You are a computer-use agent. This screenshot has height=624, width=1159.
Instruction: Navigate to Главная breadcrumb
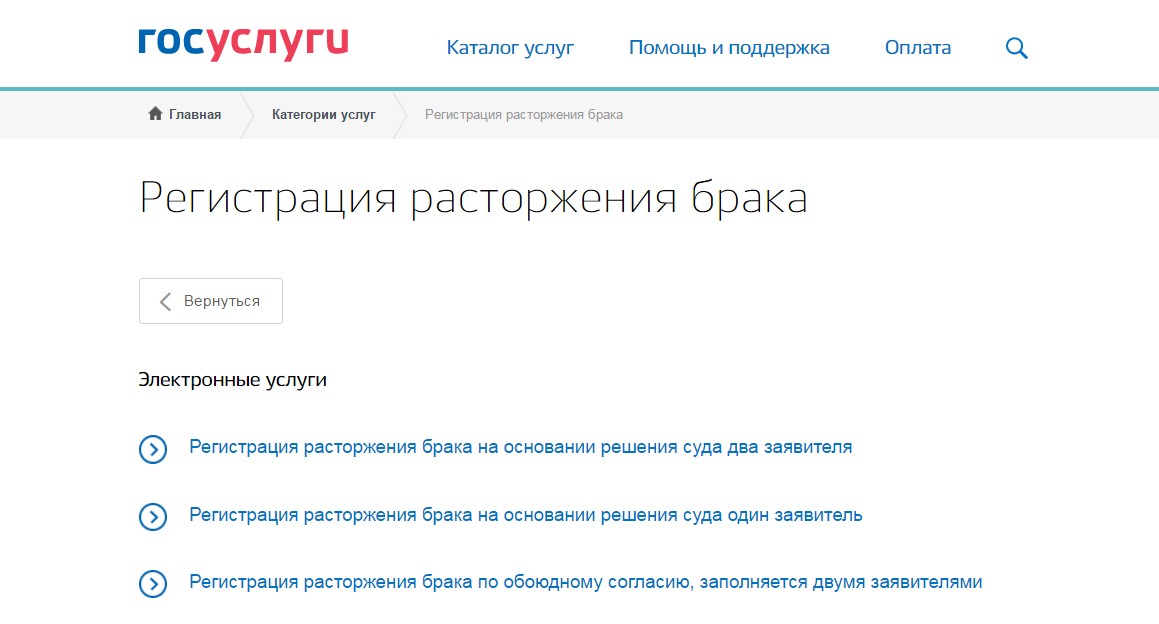pyautogui.click(x=195, y=115)
